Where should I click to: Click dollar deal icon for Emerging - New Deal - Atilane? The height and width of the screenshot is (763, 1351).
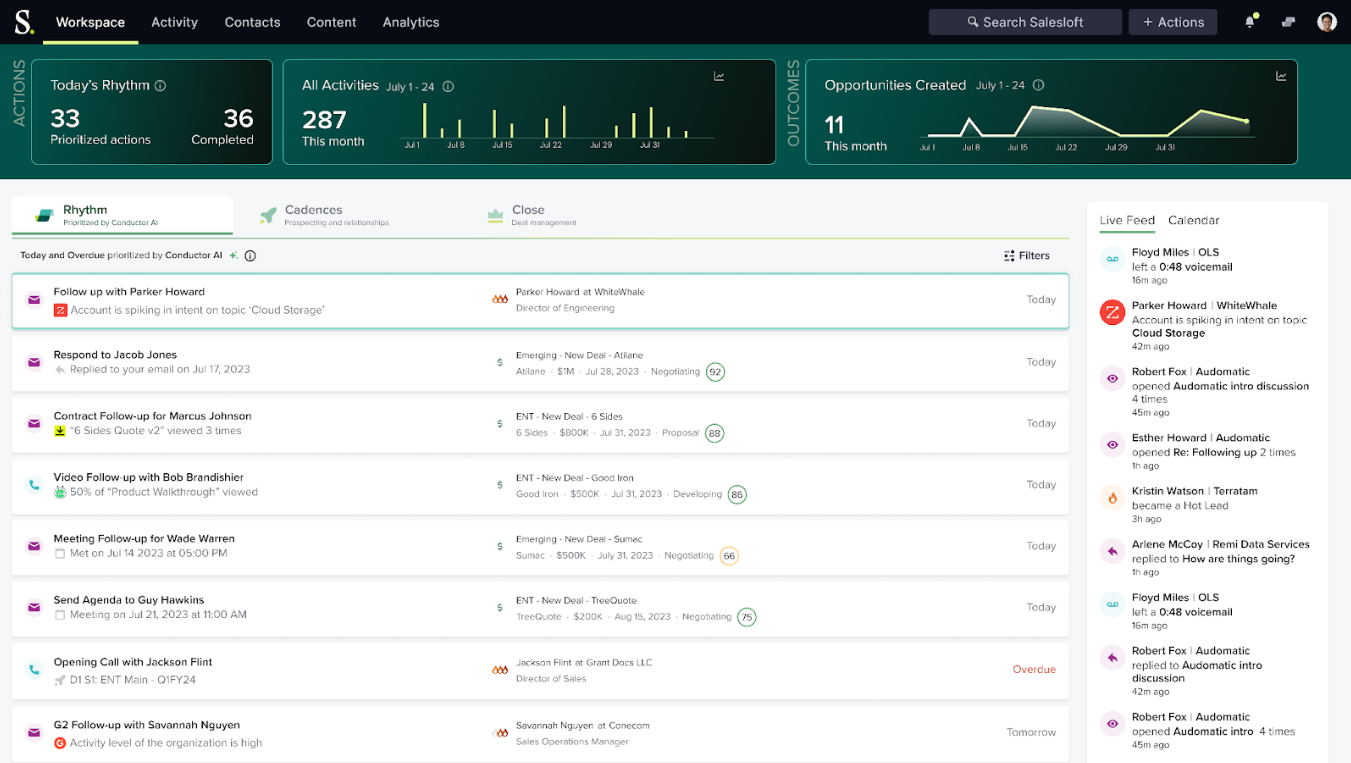click(x=500, y=362)
